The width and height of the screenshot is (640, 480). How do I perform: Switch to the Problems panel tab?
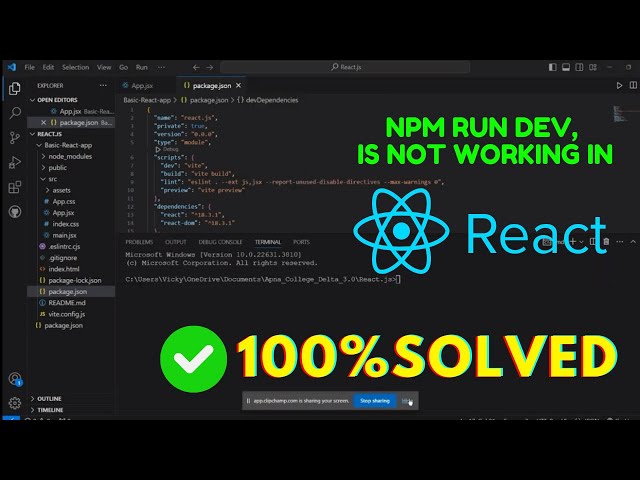(x=139, y=242)
